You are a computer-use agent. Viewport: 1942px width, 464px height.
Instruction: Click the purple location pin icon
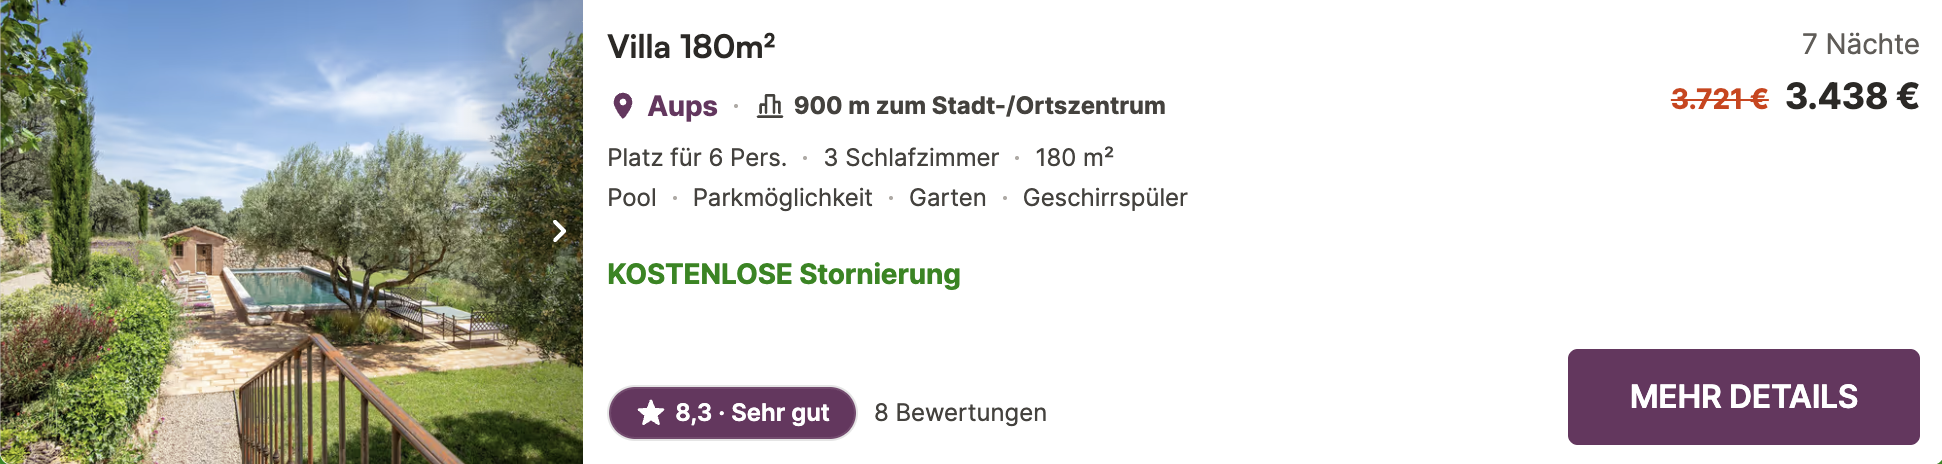coord(623,105)
